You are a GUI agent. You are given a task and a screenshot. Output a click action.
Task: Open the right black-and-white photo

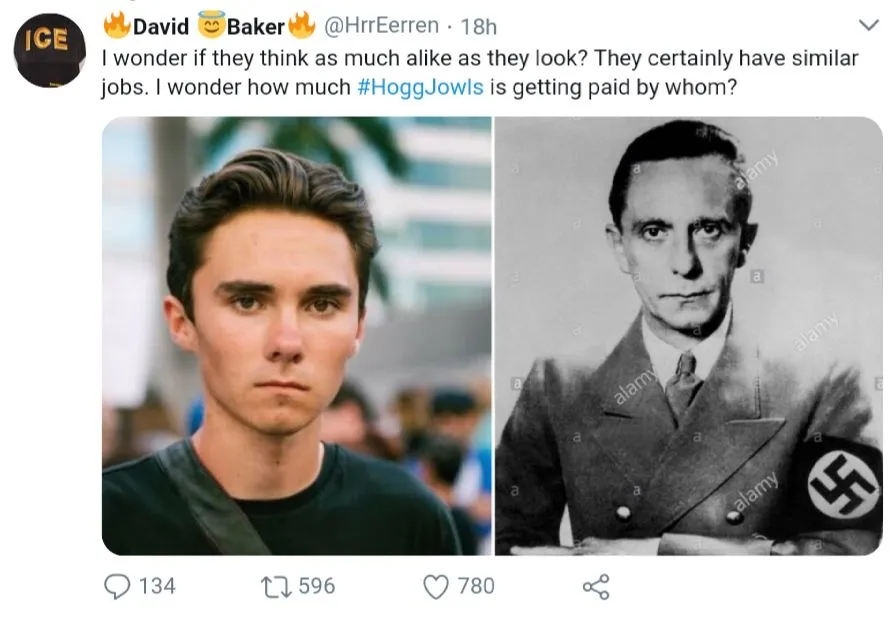point(688,336)
